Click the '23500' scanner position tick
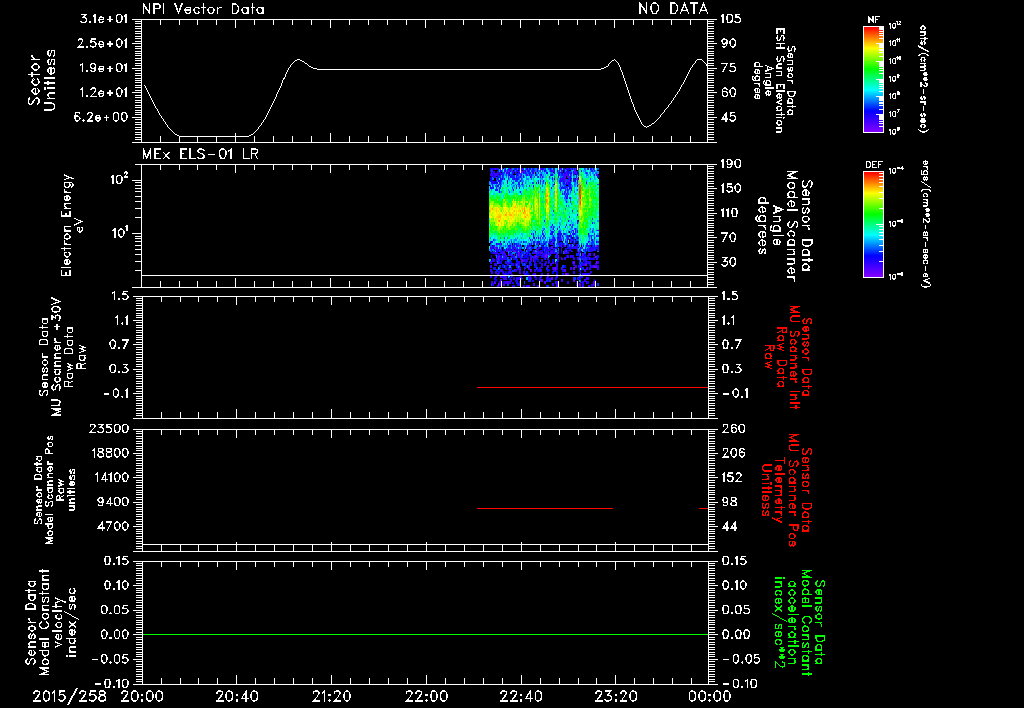The image size is (1024, 708). [x=108, y=428]
